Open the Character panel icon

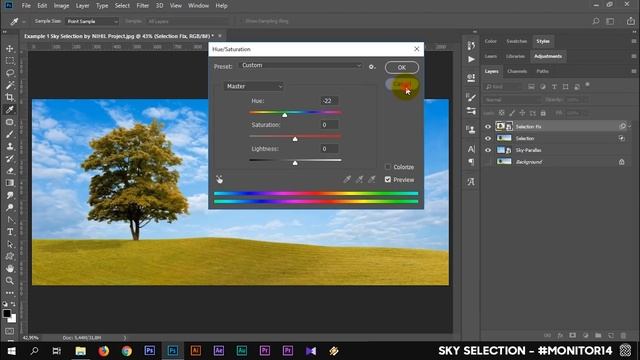tap(471, 149)
